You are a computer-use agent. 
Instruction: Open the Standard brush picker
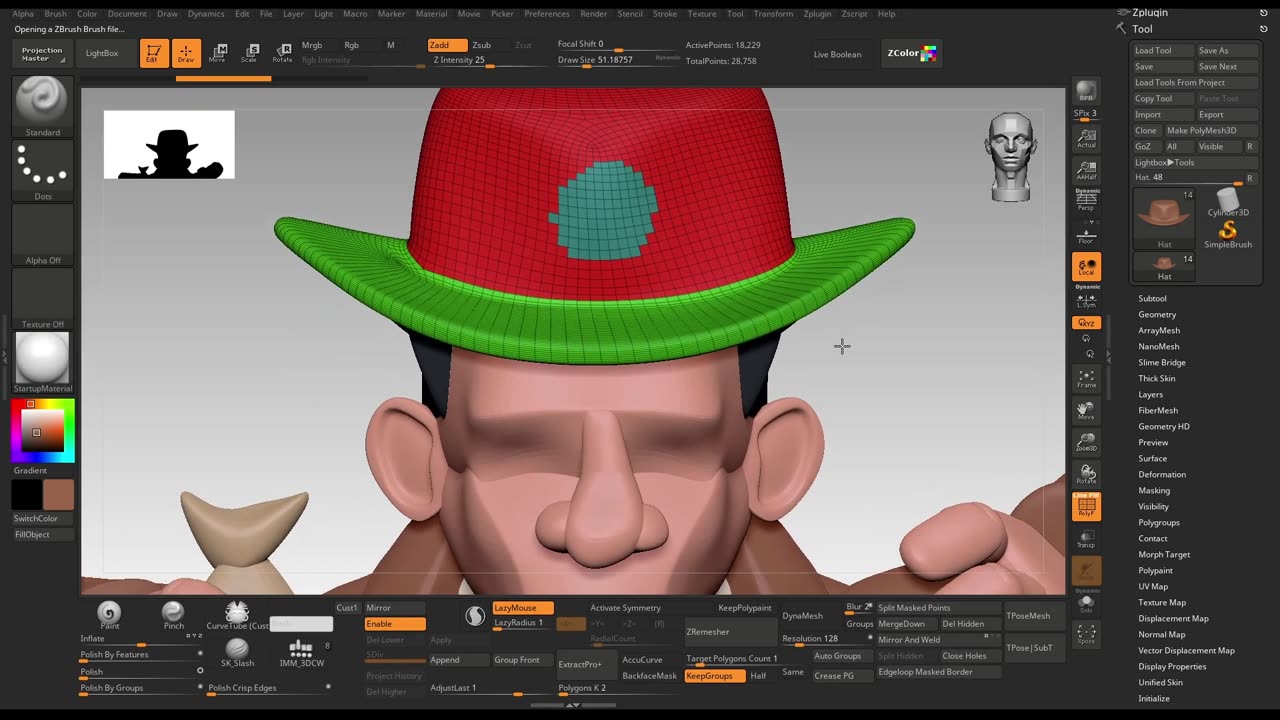(x=42, y=106)
